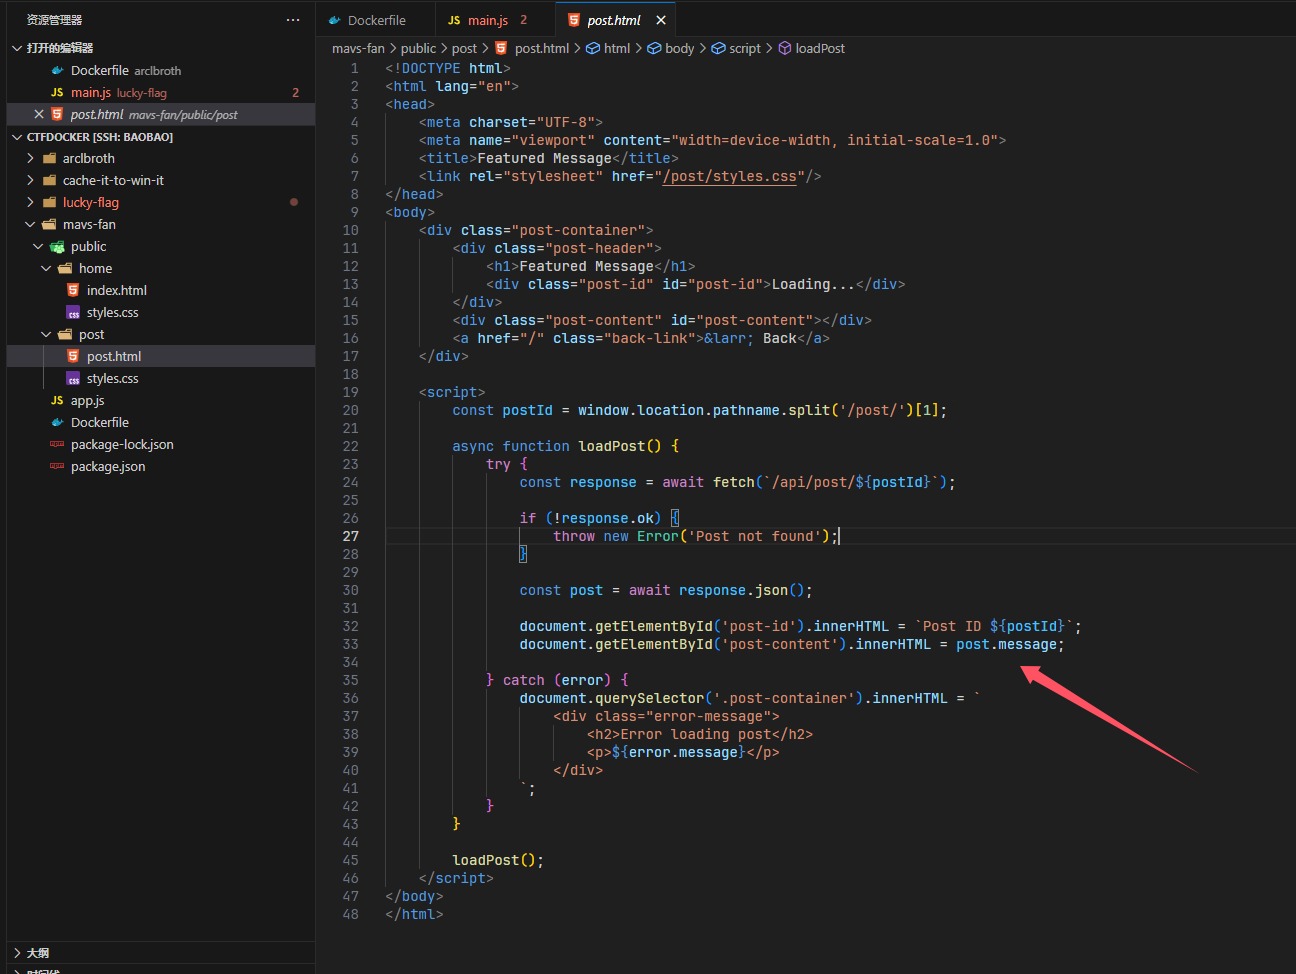The height and width of the screenshot is (974, 1296).
Task: Click the loadPost breadcrumb symbol
Action: [819, 48]
